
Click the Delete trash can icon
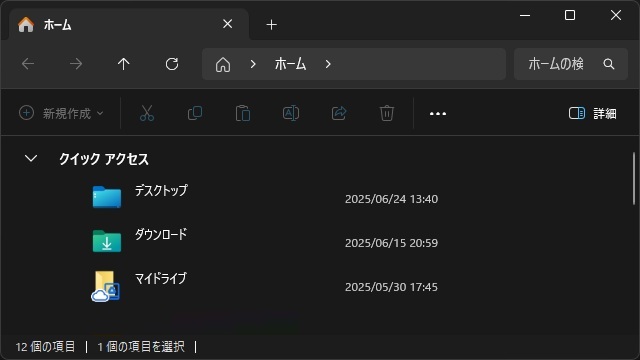tap(387, 113)
